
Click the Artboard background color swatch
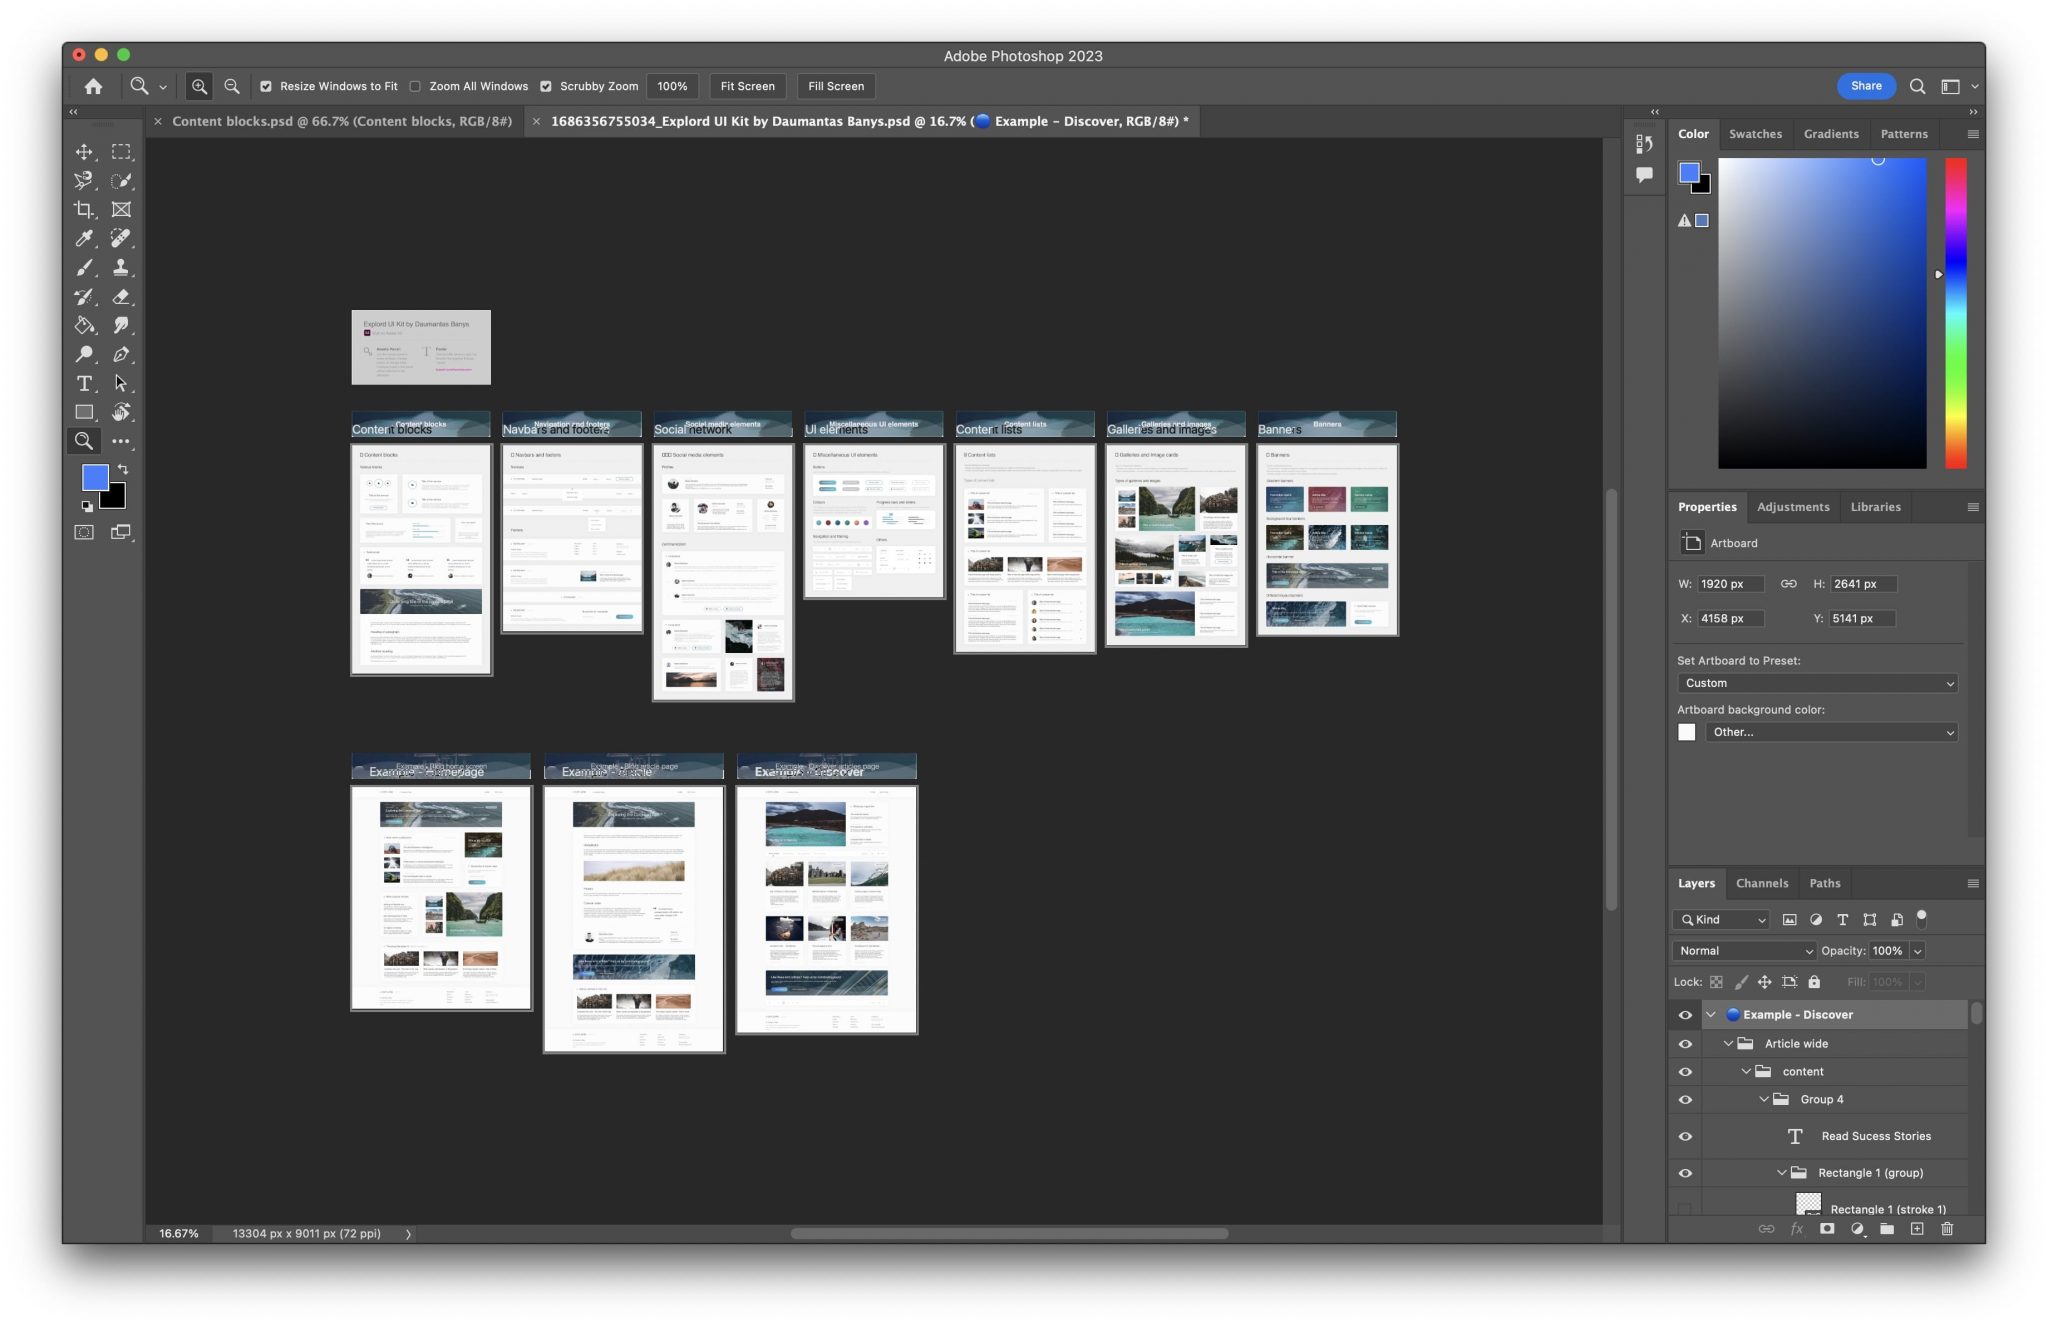(x=1686, y=732)
